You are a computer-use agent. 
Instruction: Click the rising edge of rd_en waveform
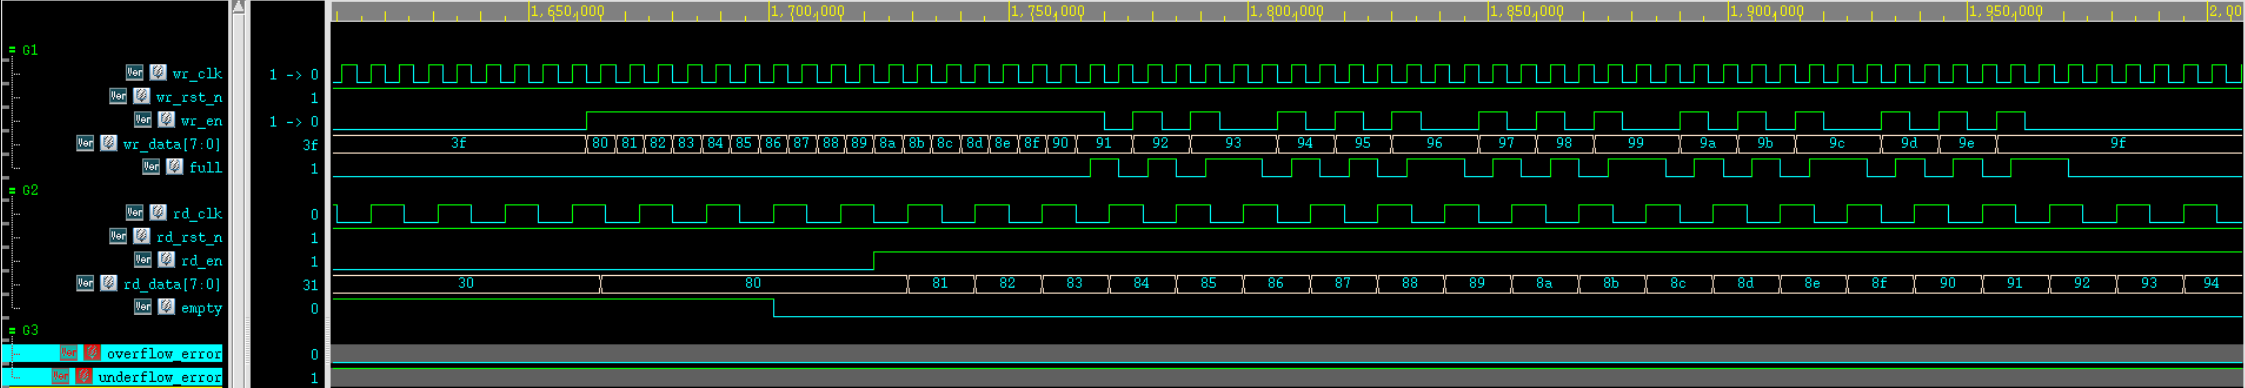point(874,261)
